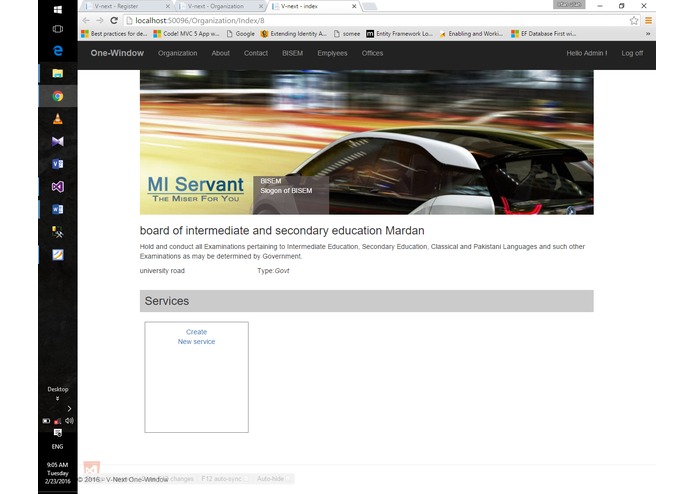Click the Hello Admin ! account link
Viewport: 695px width, 494px height.
click(587, 53)
